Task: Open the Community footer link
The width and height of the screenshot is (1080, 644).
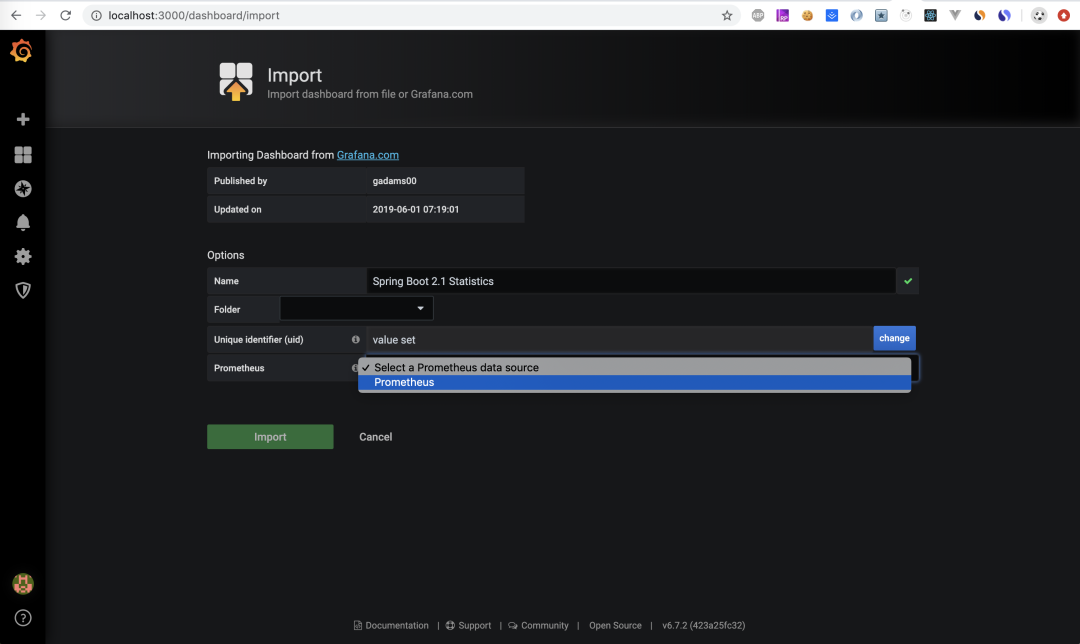Action: pyautogui.click(x=539, y=625)
